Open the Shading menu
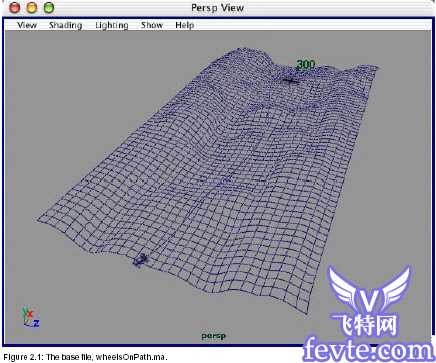 (65, 25)
